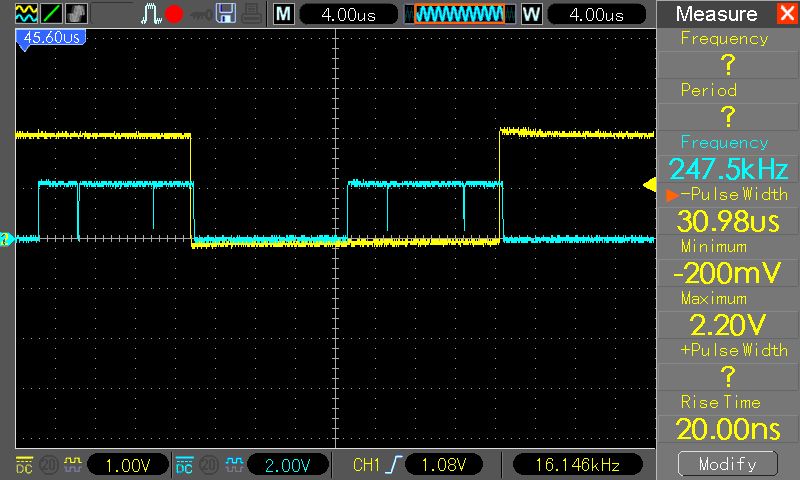Close the Measure panel with X
This screenshot has height=480, width=800.
786,14
